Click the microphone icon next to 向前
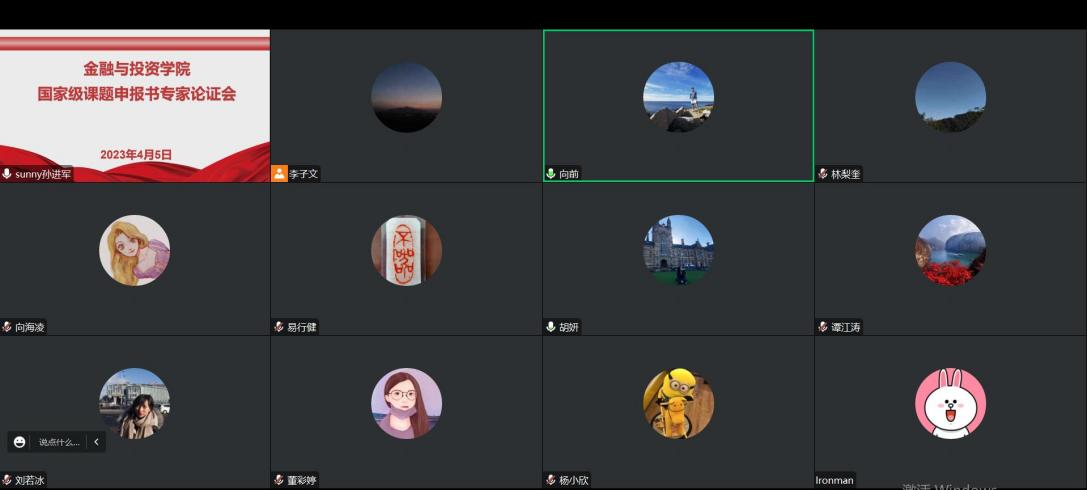 click(551, 174)
